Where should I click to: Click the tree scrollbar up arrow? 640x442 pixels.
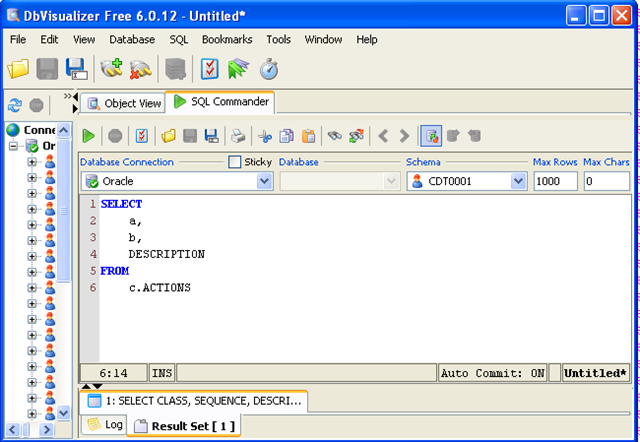click(64, 130)
